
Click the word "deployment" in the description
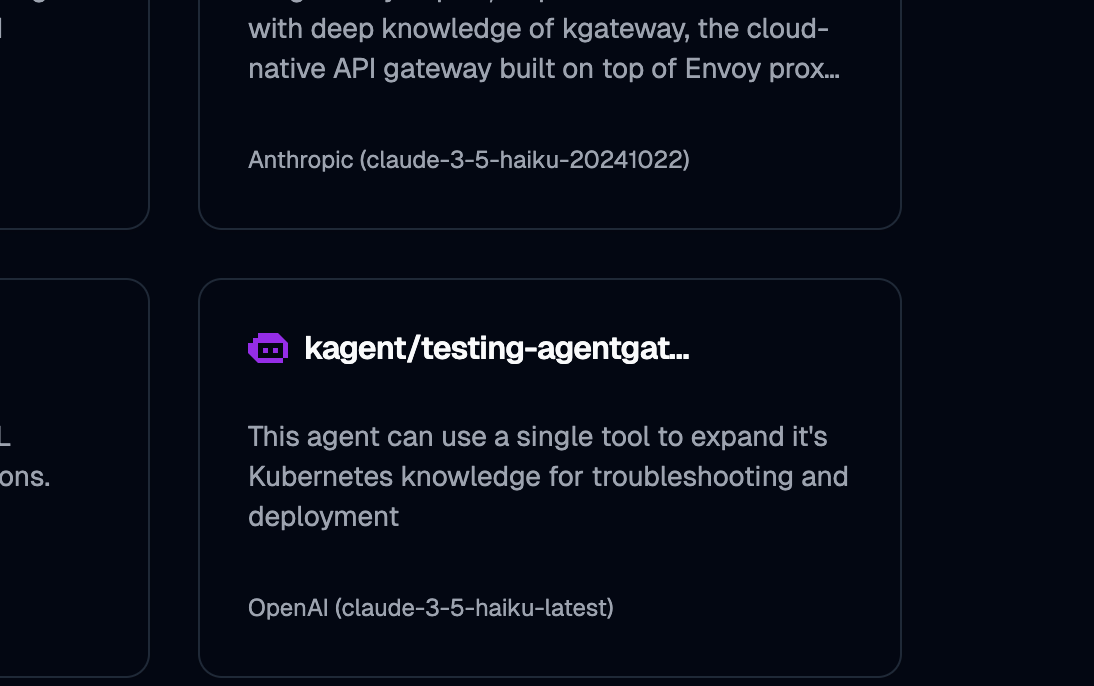(x=323, y=517)
